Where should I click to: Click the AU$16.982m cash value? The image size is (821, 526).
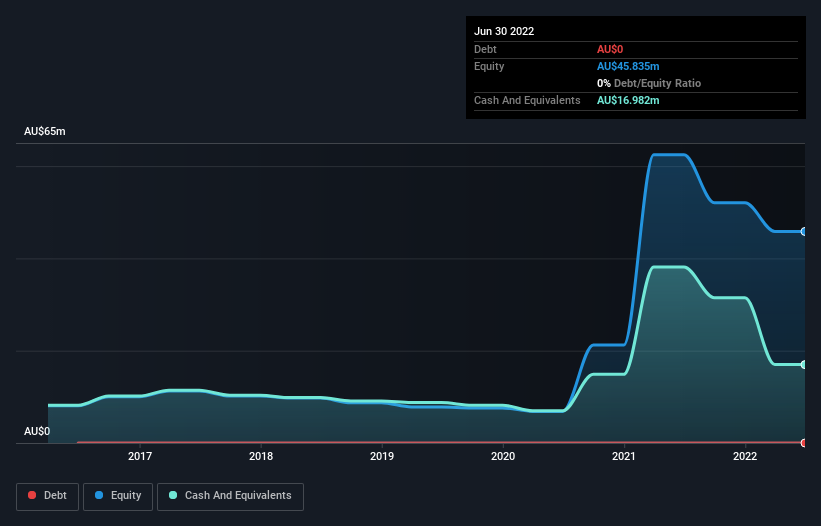click(x=628, y=100)
